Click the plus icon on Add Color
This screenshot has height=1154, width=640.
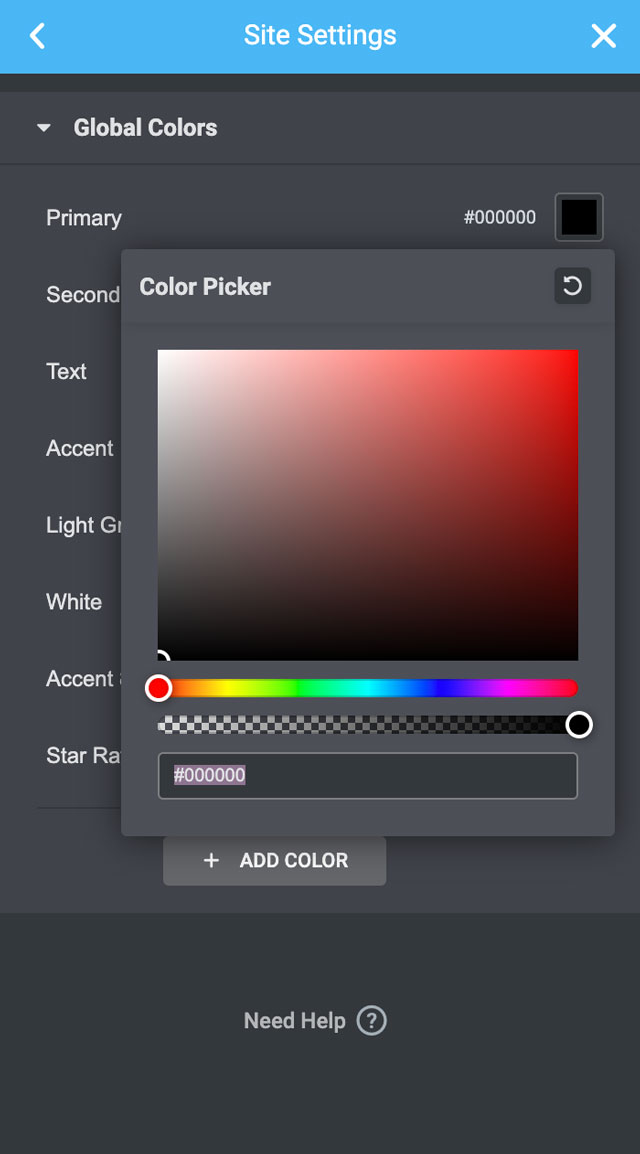[211, 860]
